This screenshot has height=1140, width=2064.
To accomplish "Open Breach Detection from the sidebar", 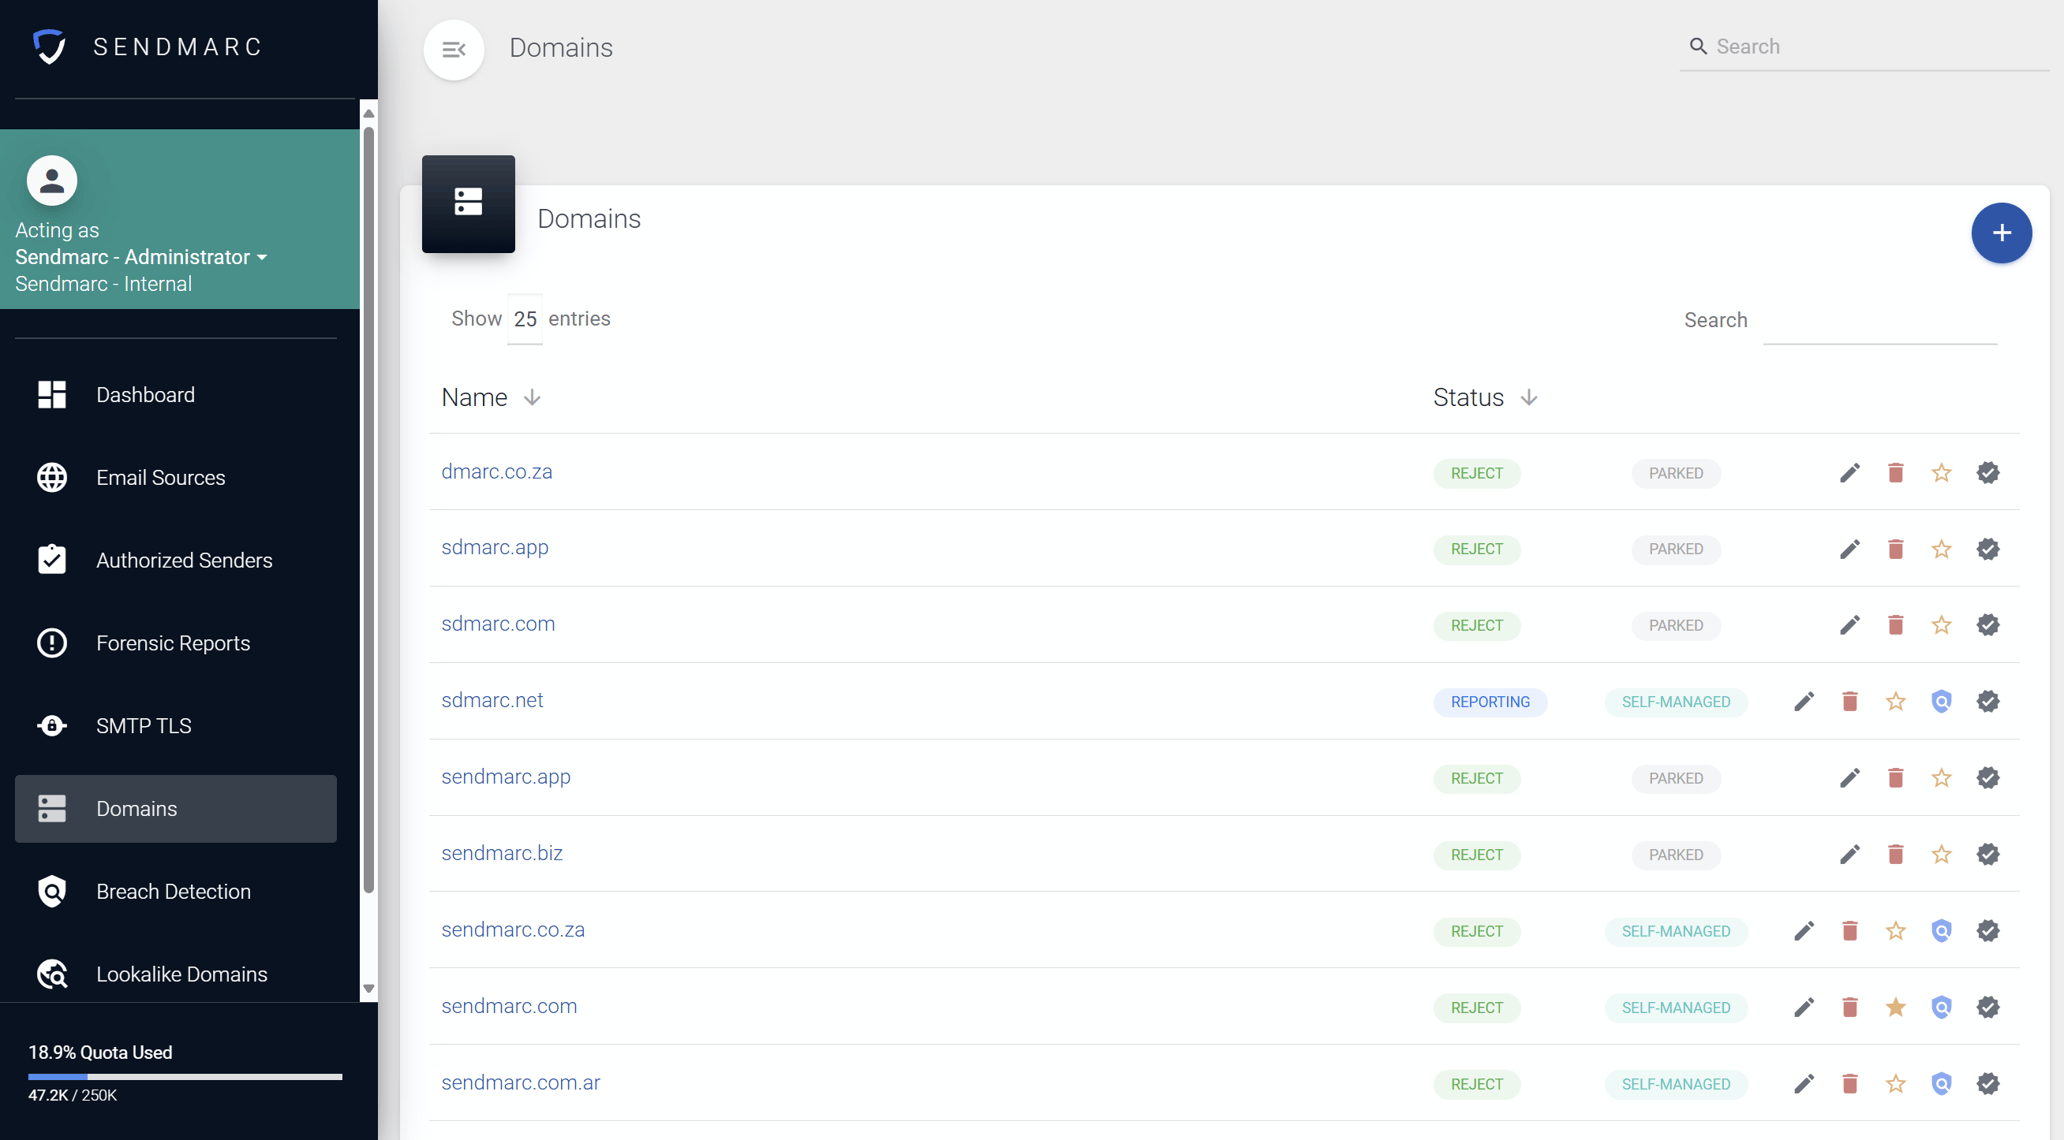I will [173, 891].
